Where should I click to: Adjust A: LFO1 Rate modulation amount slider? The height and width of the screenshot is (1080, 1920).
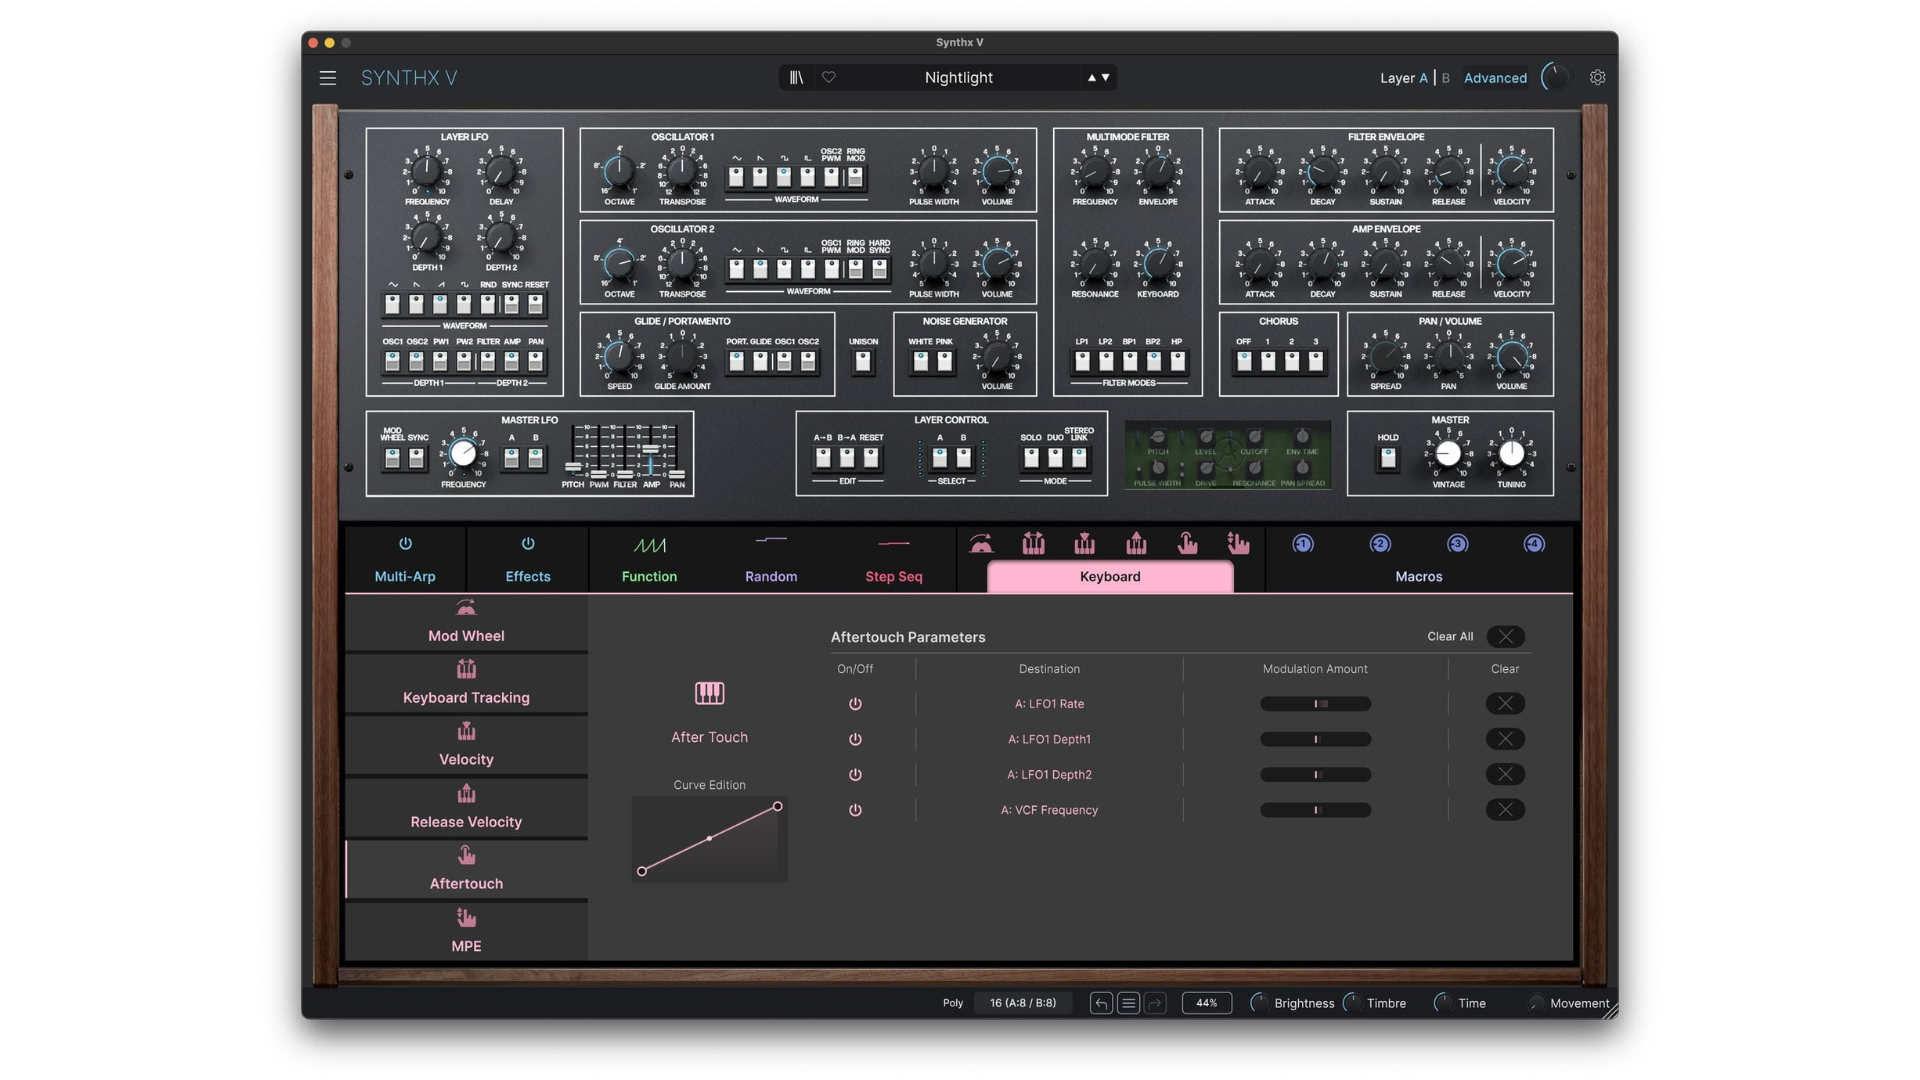(x=1315, y=704)
